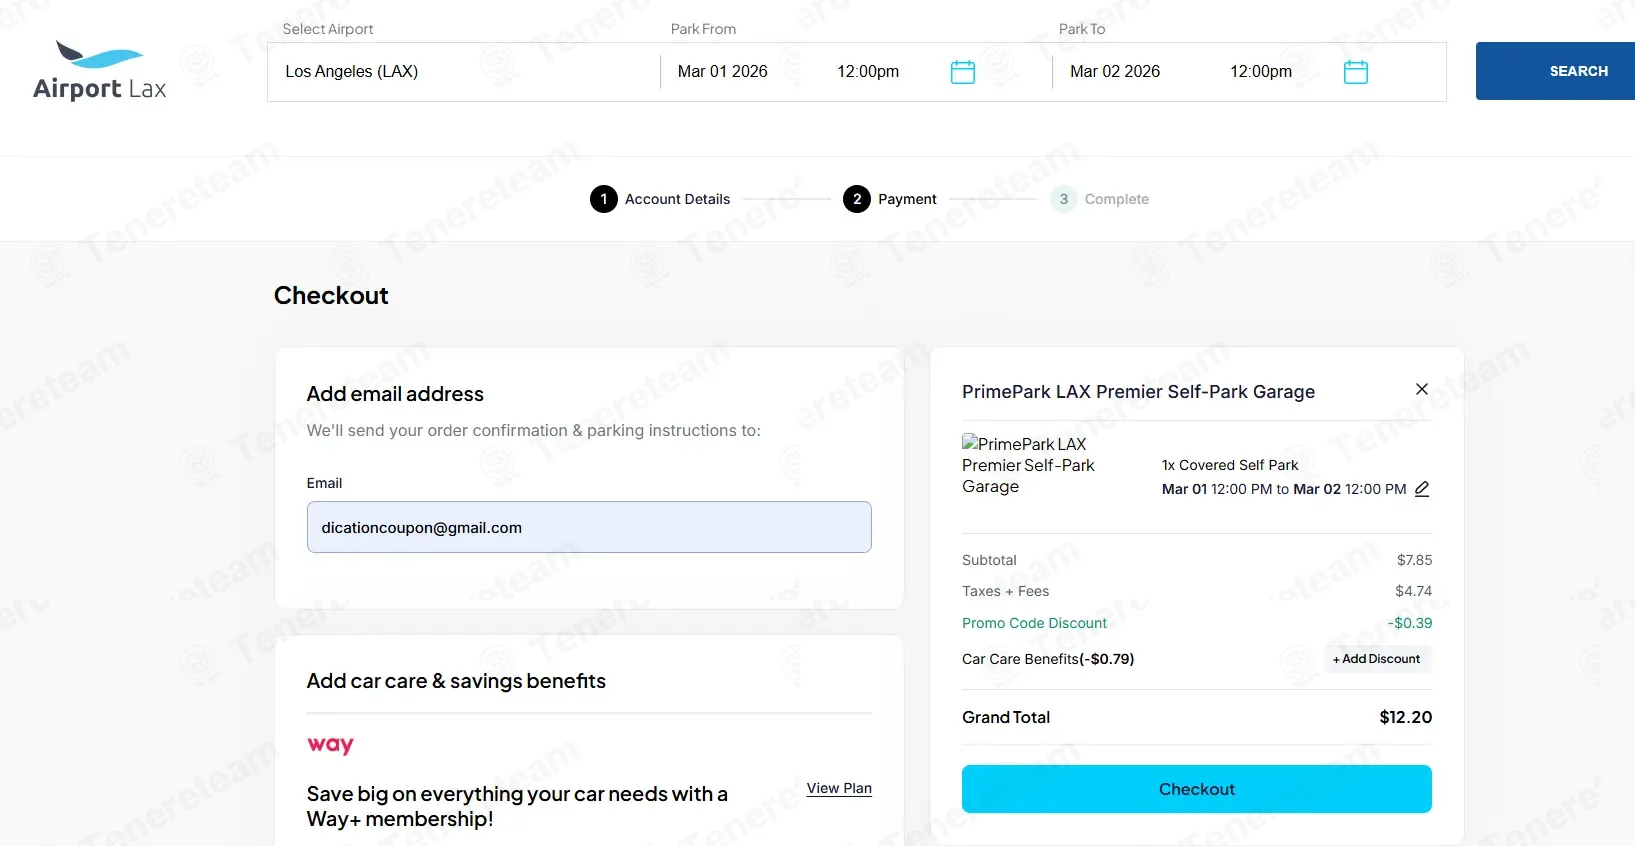Viewport: 1635px width, 846px height.
Task: Click the blue SEARCH button
Action: click(1556, 71)
